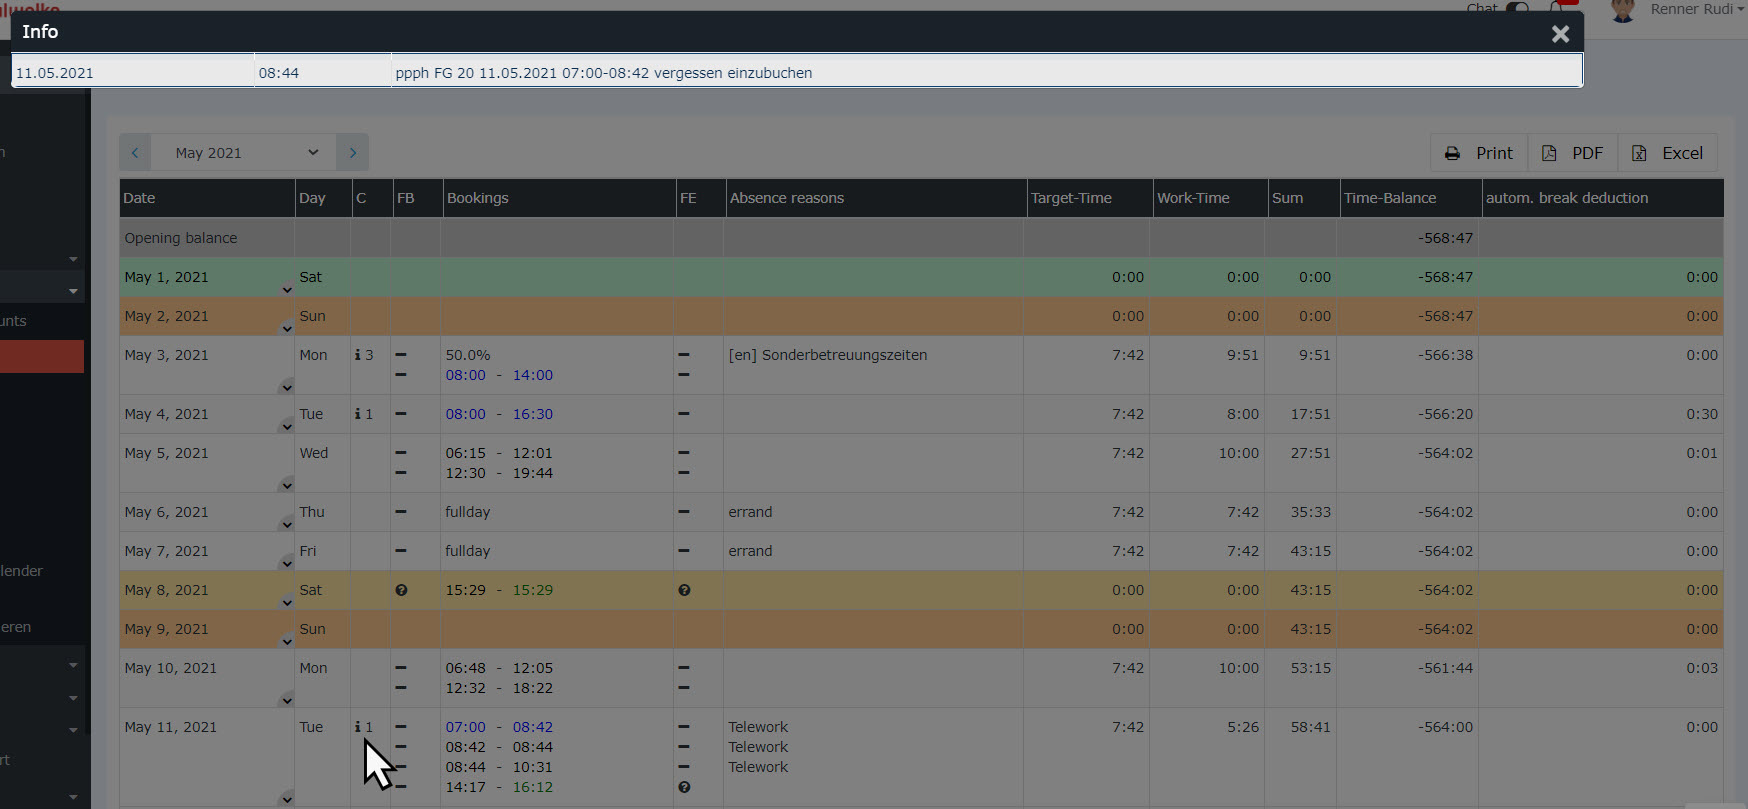Viewport: 1748px width, 809px height.
Task: Click the FE question mark icon beside 14:17 - 16:12
Action: click(684, 787)
